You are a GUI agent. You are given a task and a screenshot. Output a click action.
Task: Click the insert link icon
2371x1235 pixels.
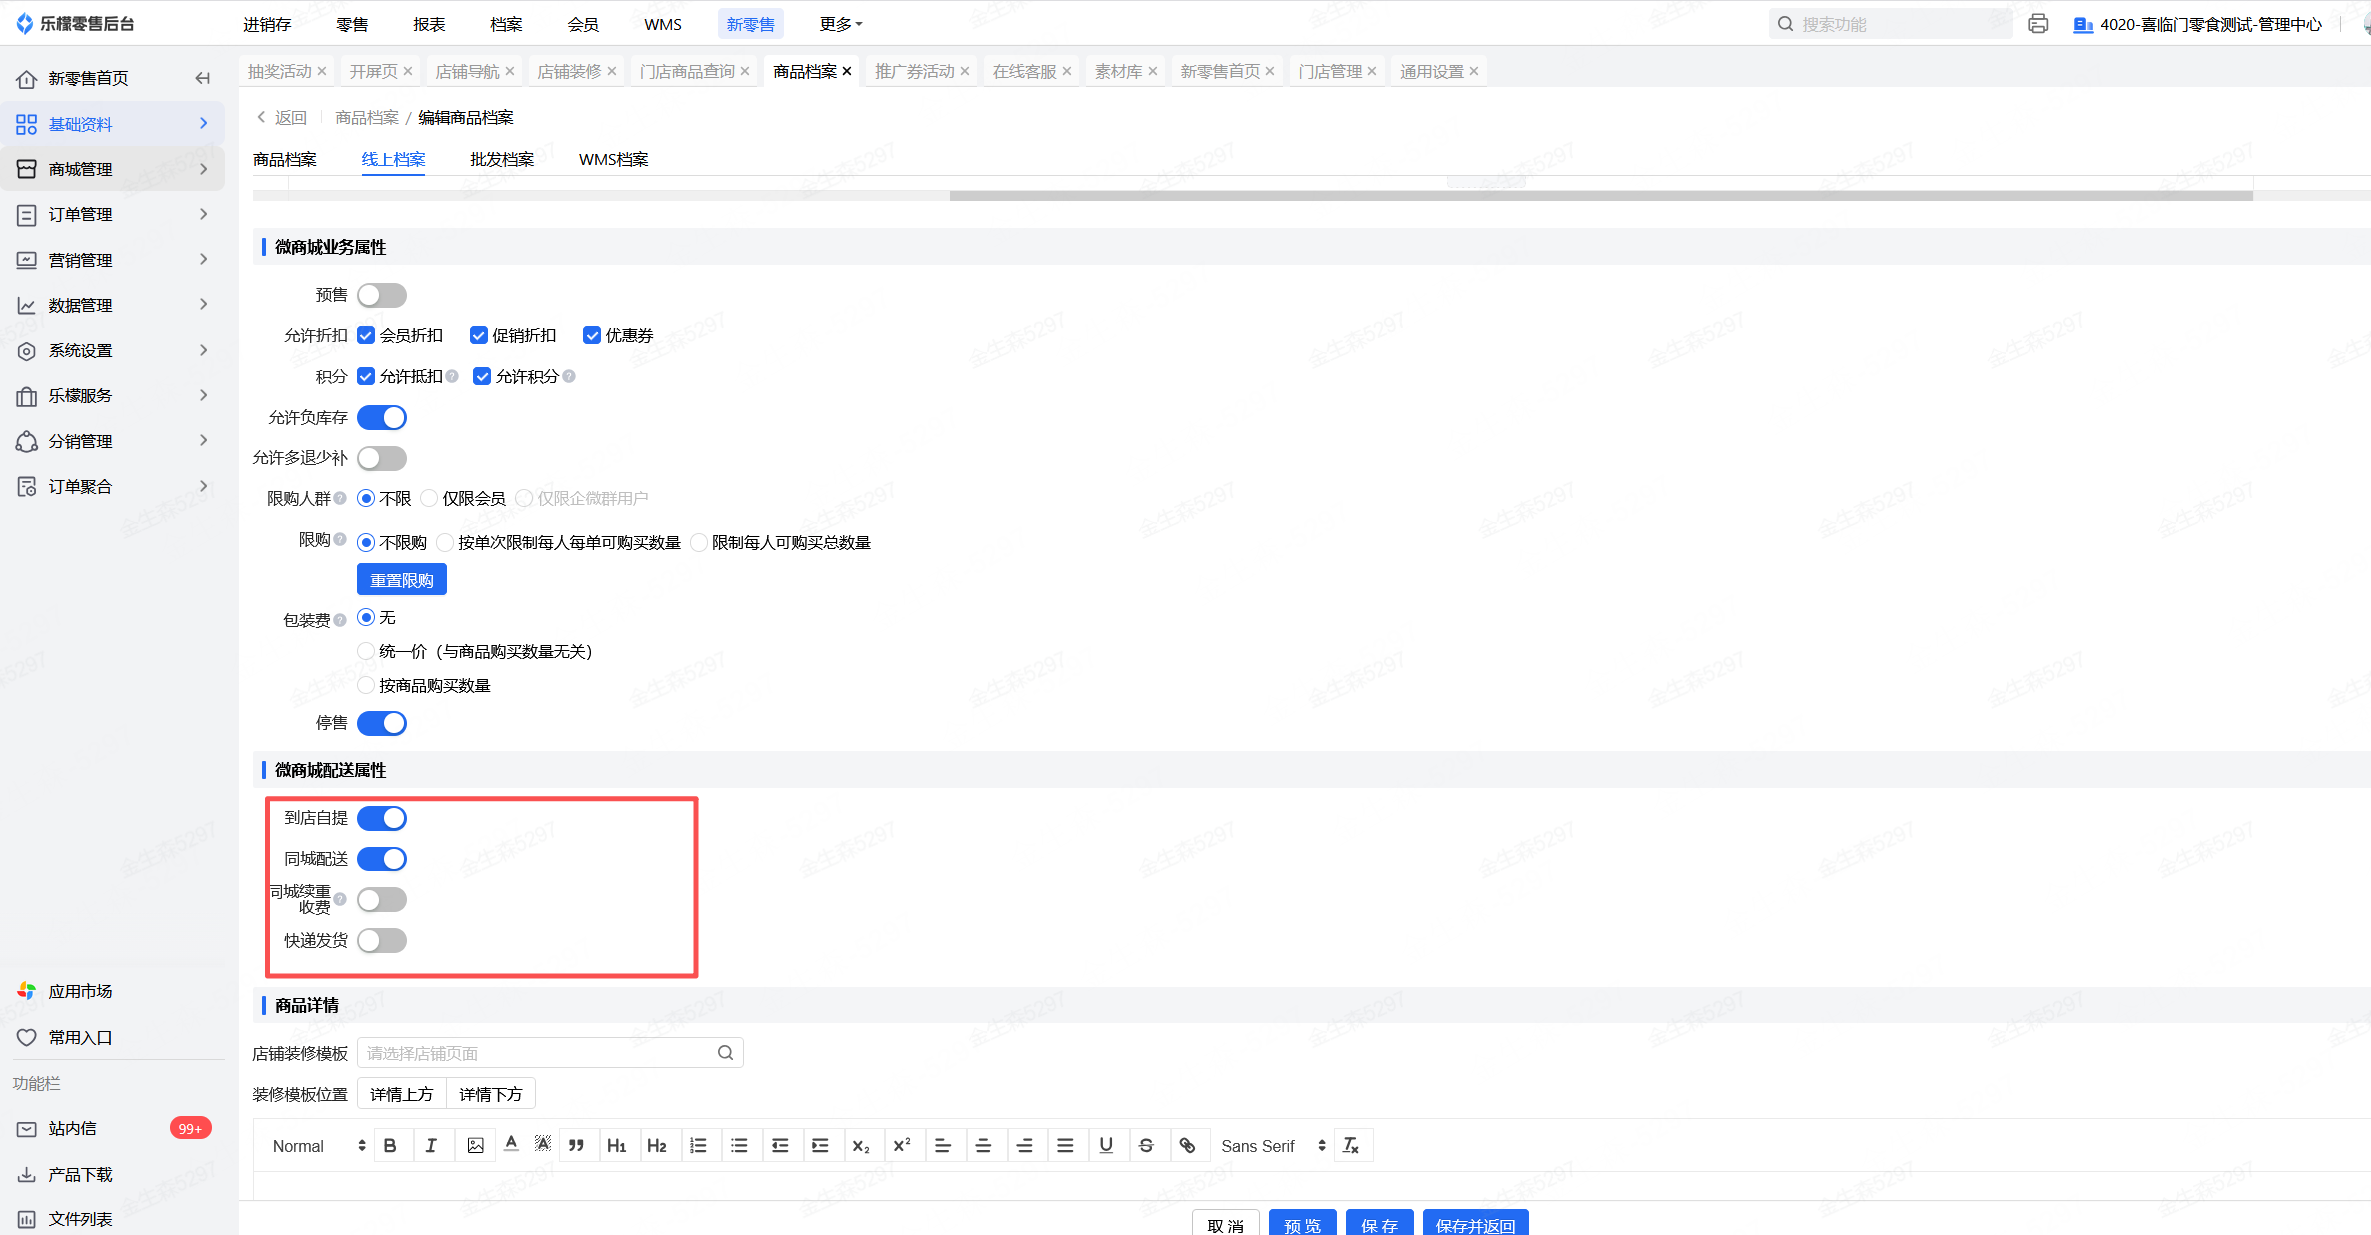click(x=1187, y=1146)
